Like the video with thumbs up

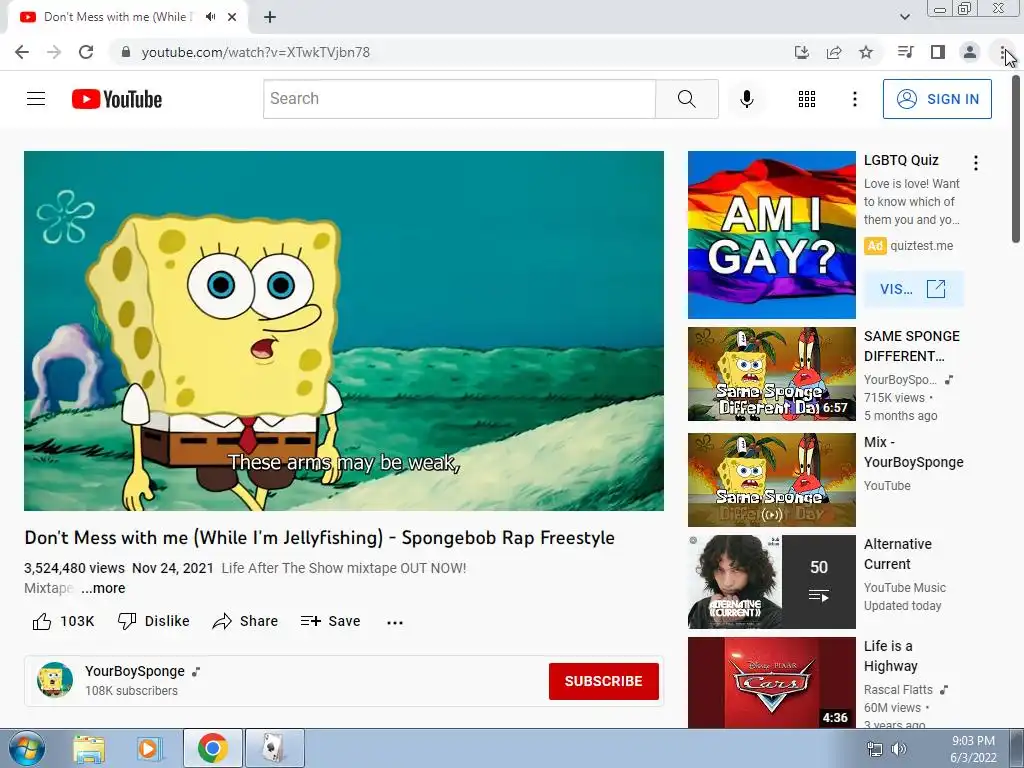point(63,621)
